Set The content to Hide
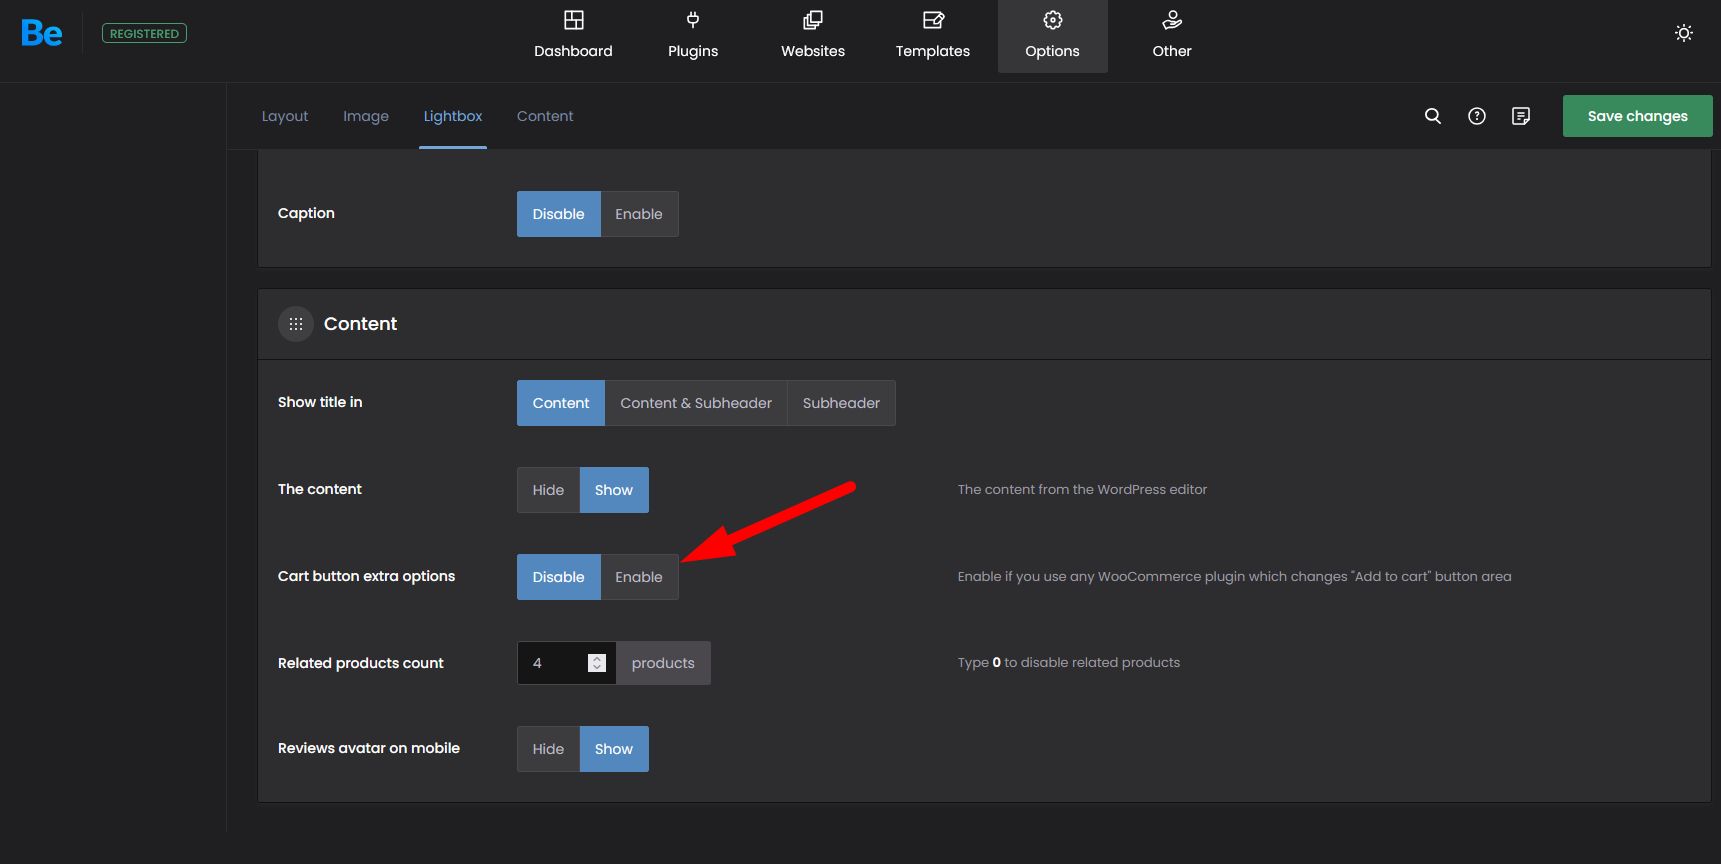 [x=548, y=490]
